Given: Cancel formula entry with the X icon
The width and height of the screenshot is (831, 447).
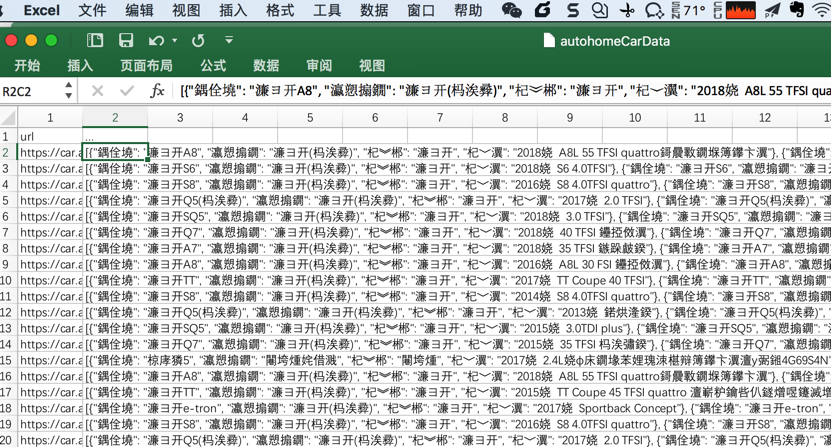Looking at the screenshot, I should click(98, 91).
